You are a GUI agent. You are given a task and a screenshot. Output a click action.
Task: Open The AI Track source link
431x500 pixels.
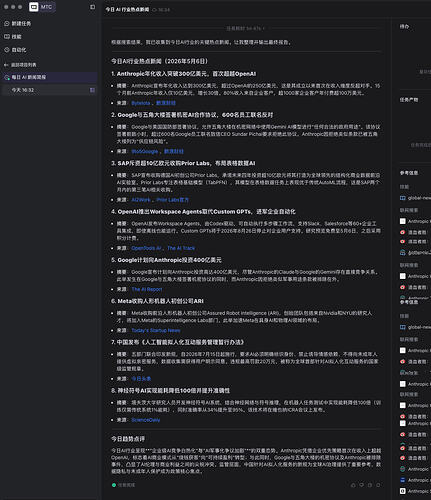coord(181,248)
